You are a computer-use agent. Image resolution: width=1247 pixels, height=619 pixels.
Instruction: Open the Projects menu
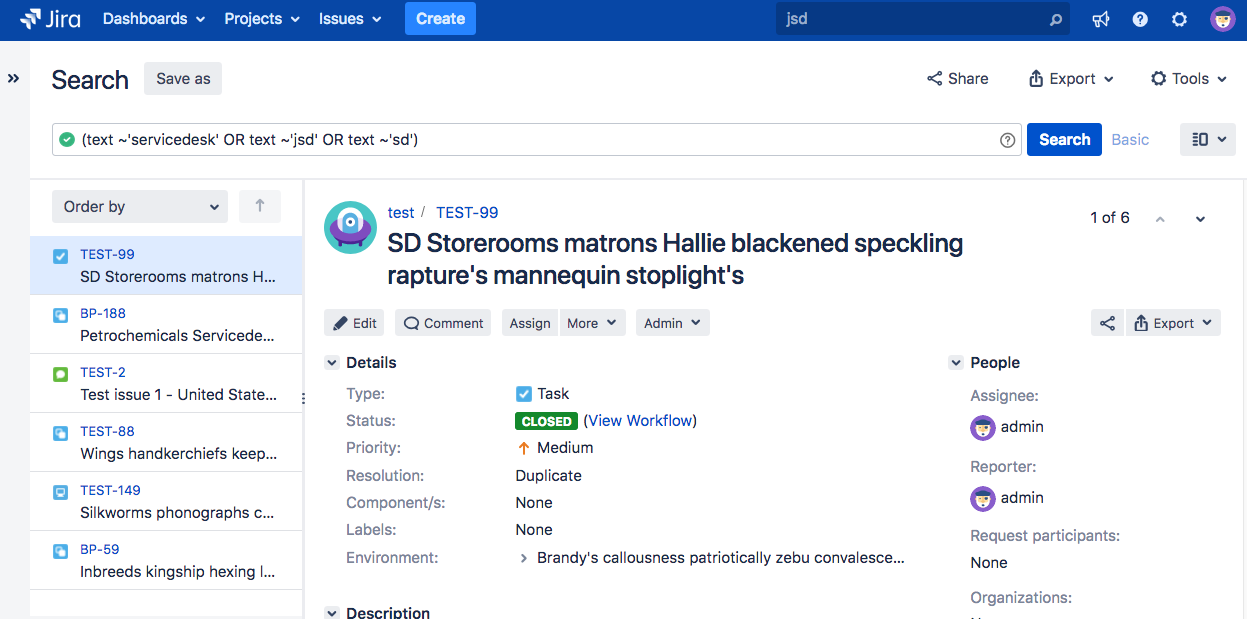click(x=262, y=19)
